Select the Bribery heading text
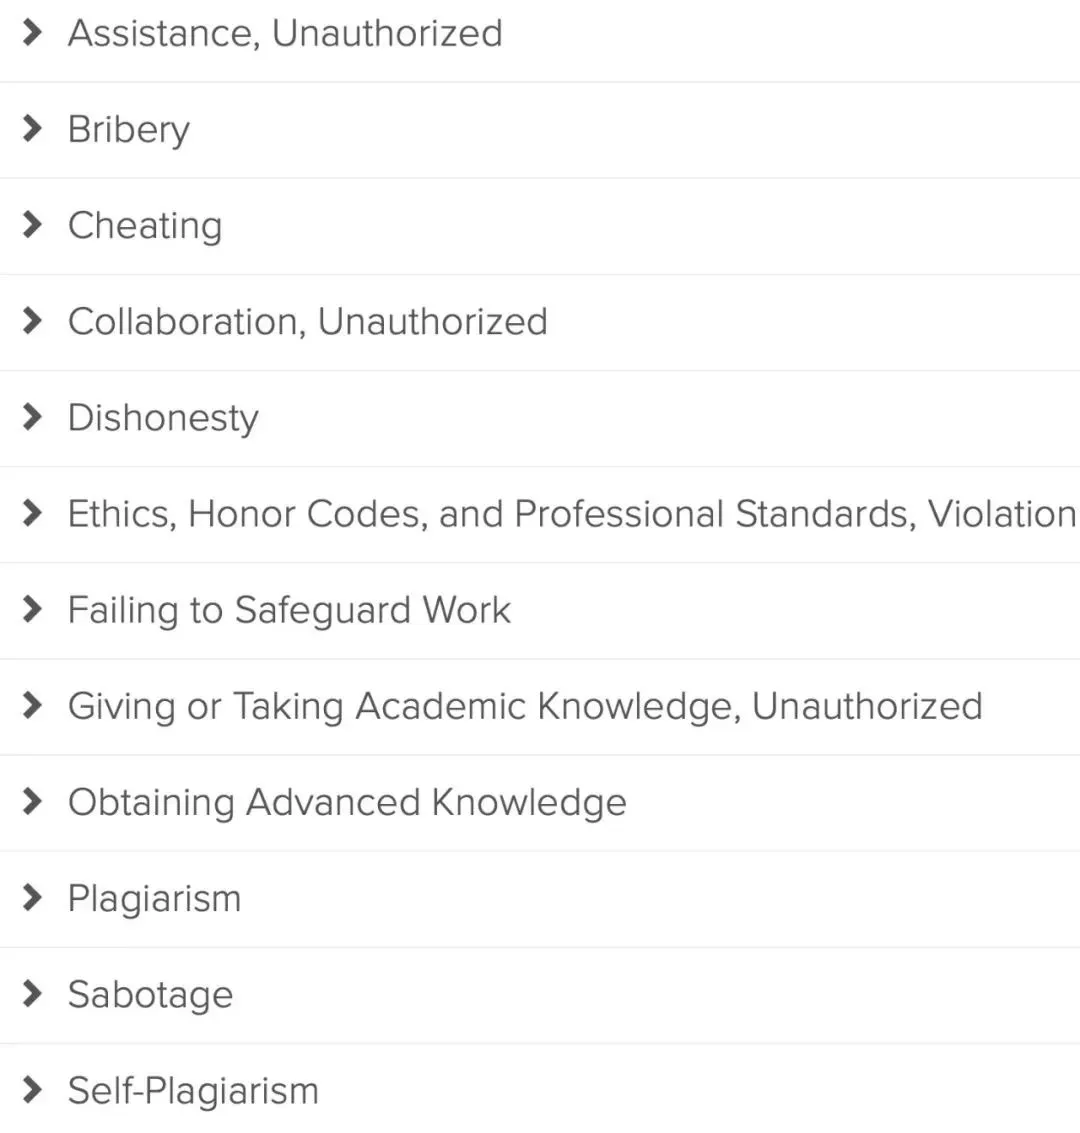The height and width of the screenshot is (1133, 1080). [x=128, y=130]
